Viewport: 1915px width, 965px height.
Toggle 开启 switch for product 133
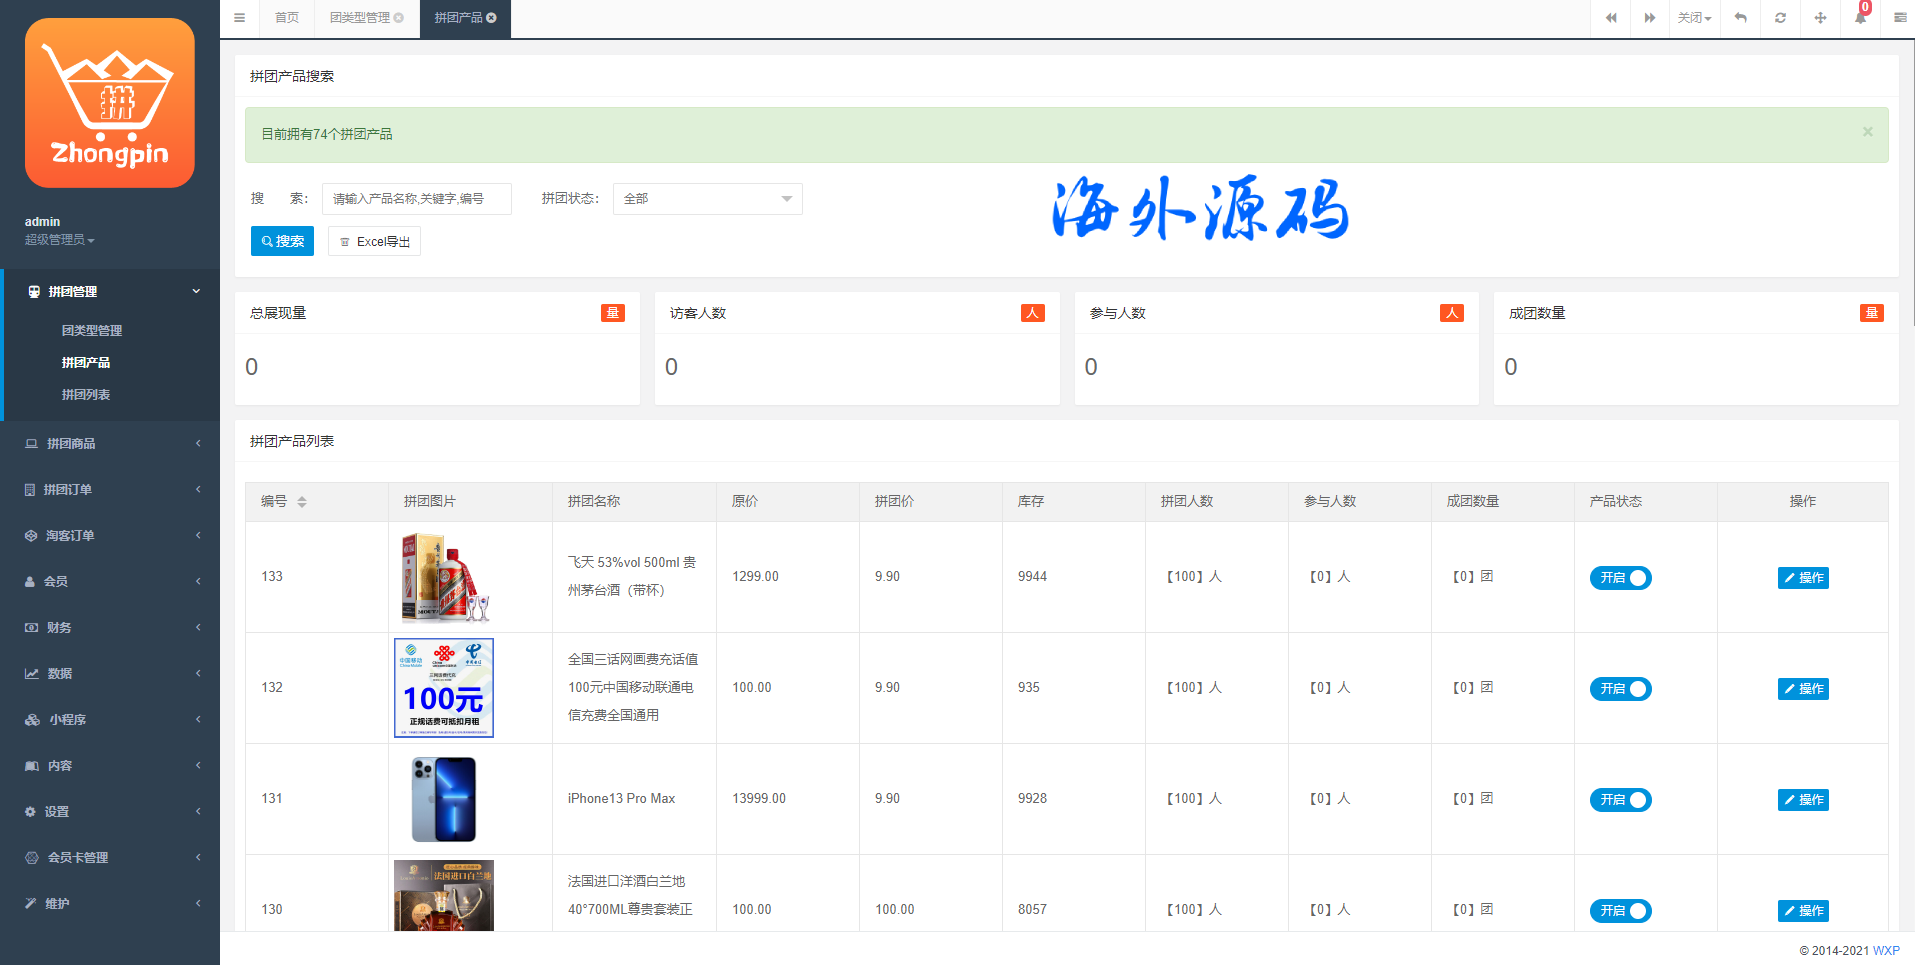click(x=1620, y=578)
